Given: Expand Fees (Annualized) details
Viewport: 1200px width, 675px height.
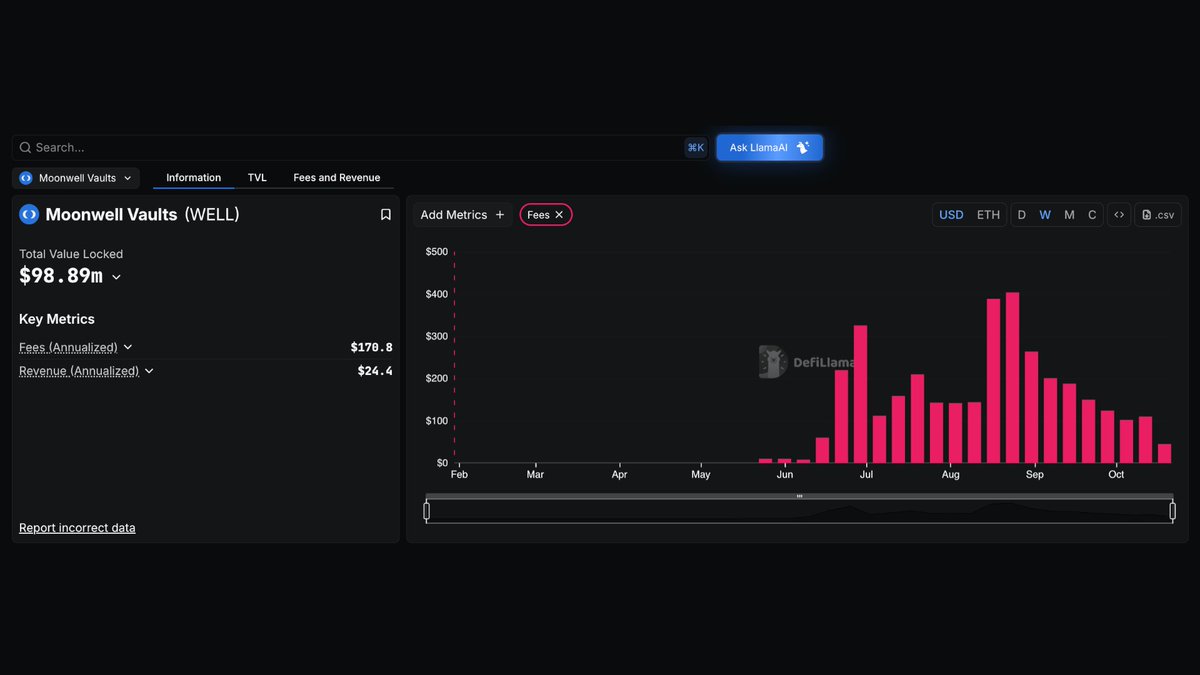Looking at the screenshot, I should click(127, 347).
